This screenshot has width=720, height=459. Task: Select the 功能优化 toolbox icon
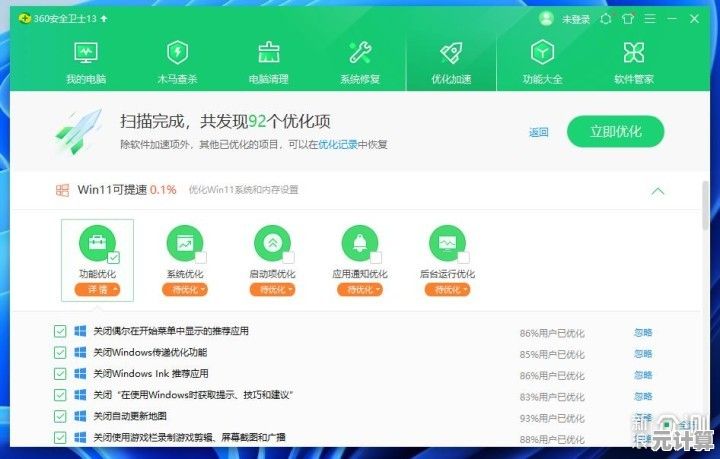pyautogui.click(x=97, y=243)
